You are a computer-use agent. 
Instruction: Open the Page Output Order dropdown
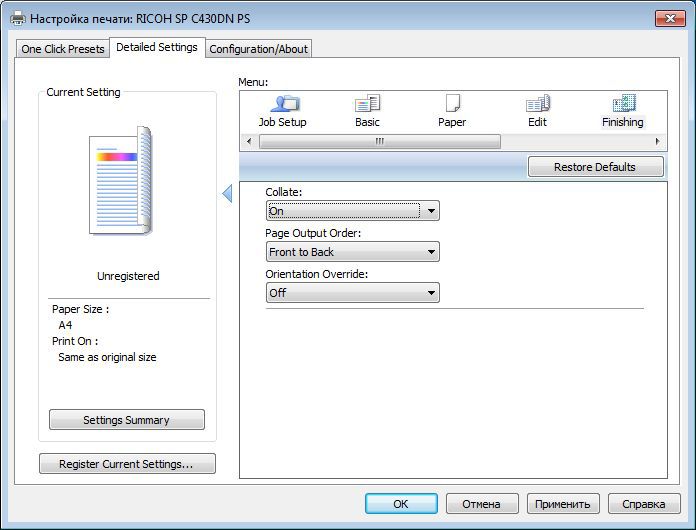click(x=352, y=252)
